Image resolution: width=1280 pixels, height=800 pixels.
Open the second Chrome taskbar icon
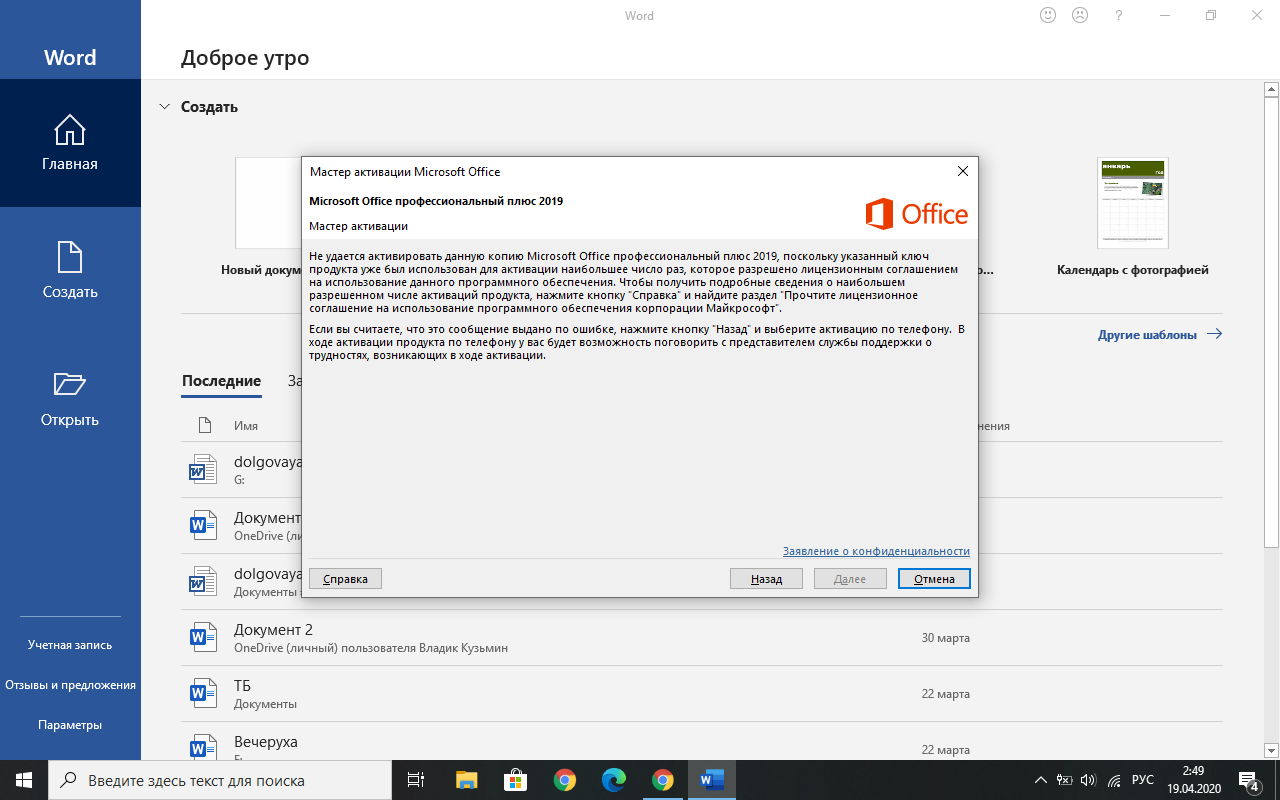pyautogui.click(x=662, y=780)
